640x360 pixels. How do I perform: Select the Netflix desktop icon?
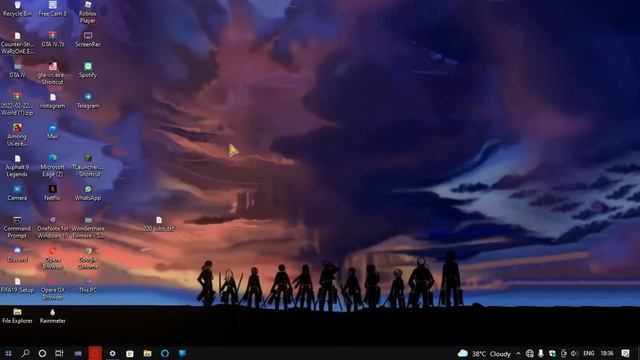pyautogui.click(x=53, y=193)
